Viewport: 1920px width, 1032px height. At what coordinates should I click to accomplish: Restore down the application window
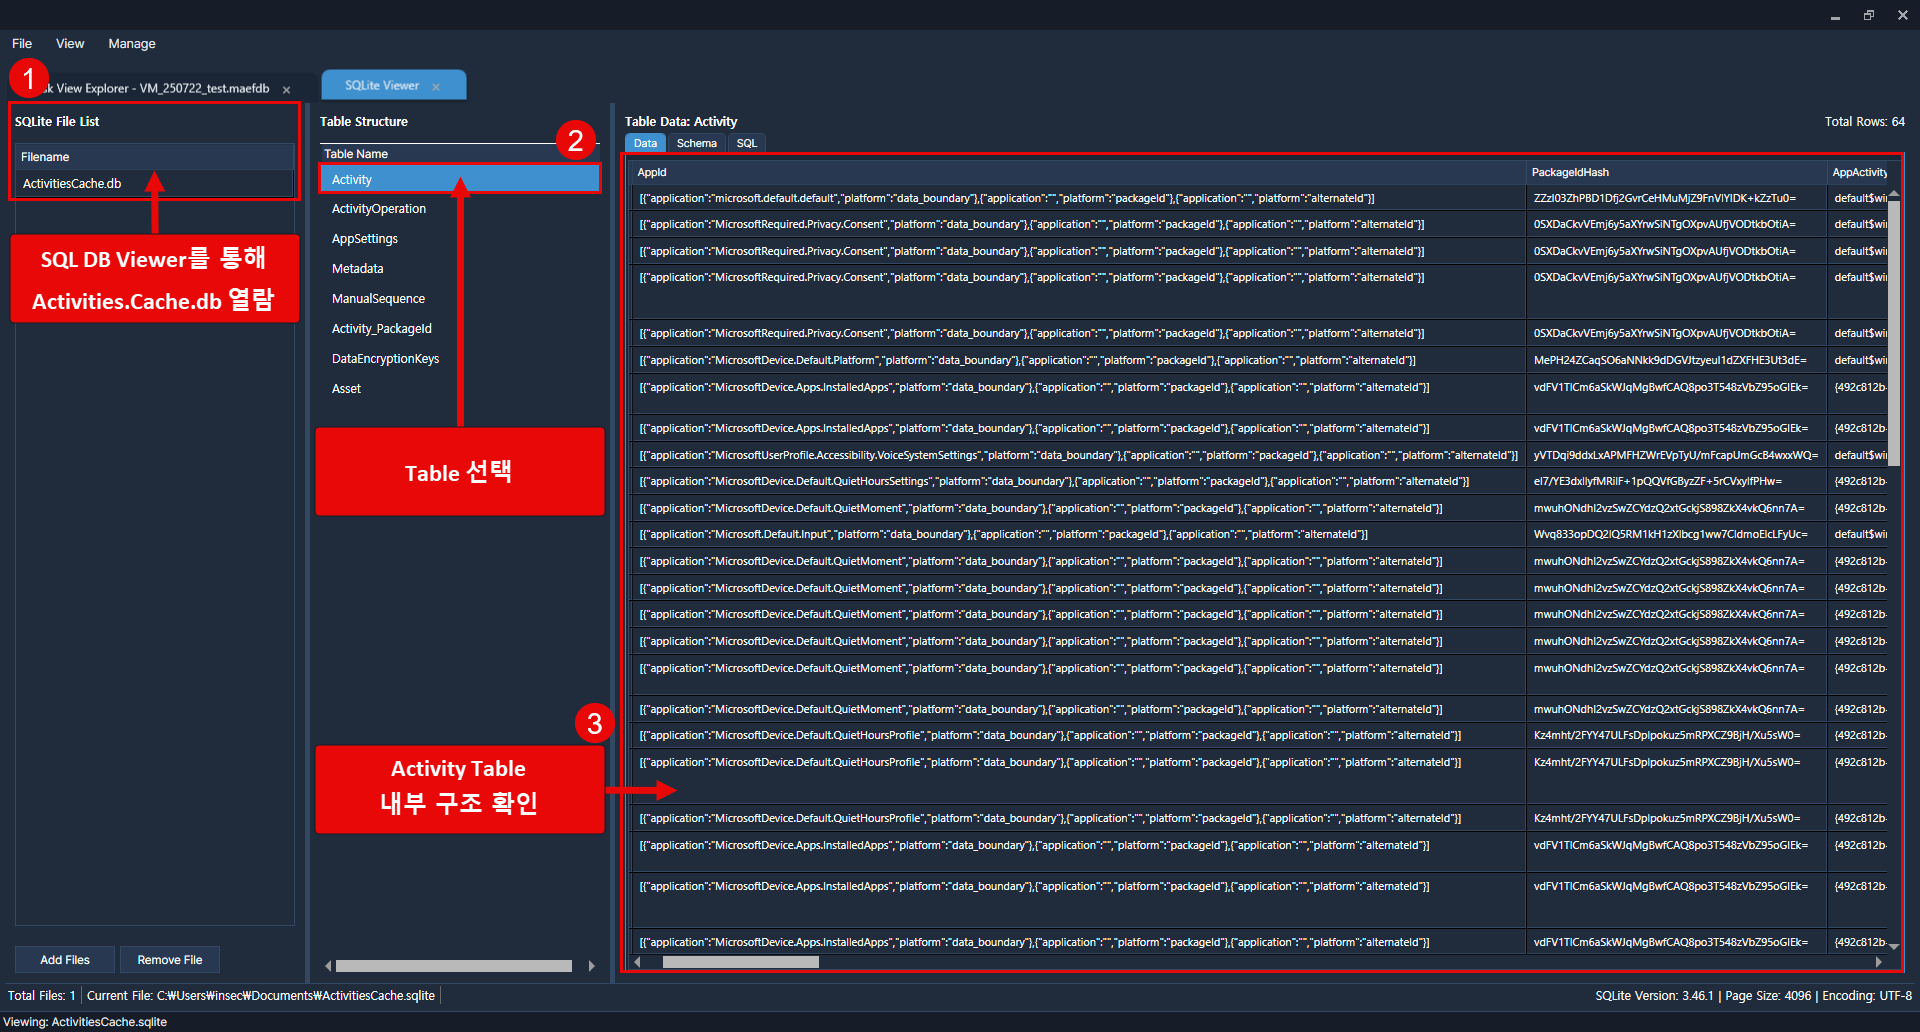[1868, 15]
